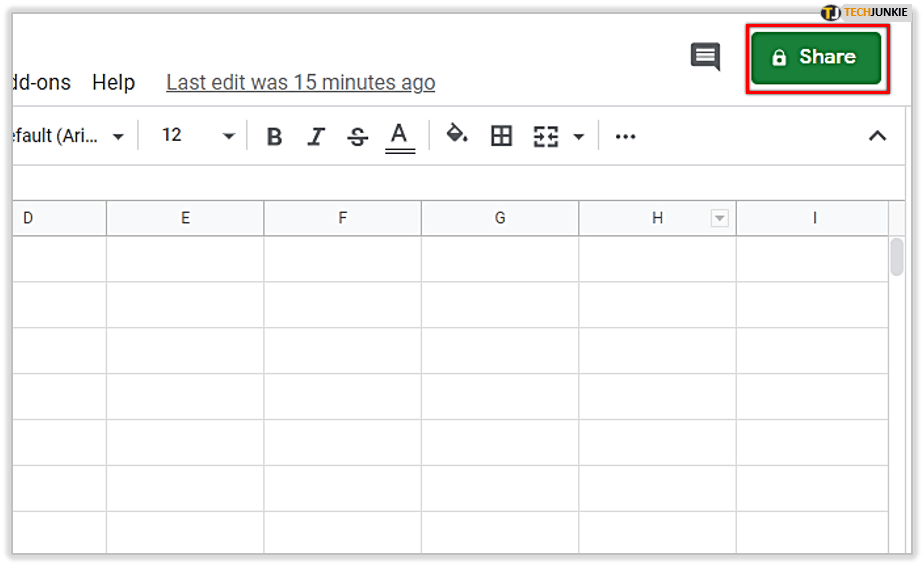
Task: Click the green Share button
Action: coord(816,58)
